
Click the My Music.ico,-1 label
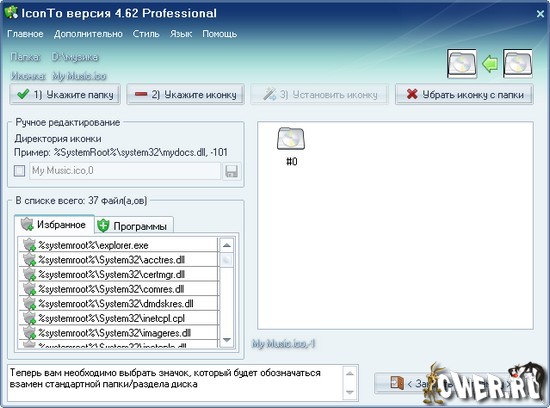click(x=283, y=344)
